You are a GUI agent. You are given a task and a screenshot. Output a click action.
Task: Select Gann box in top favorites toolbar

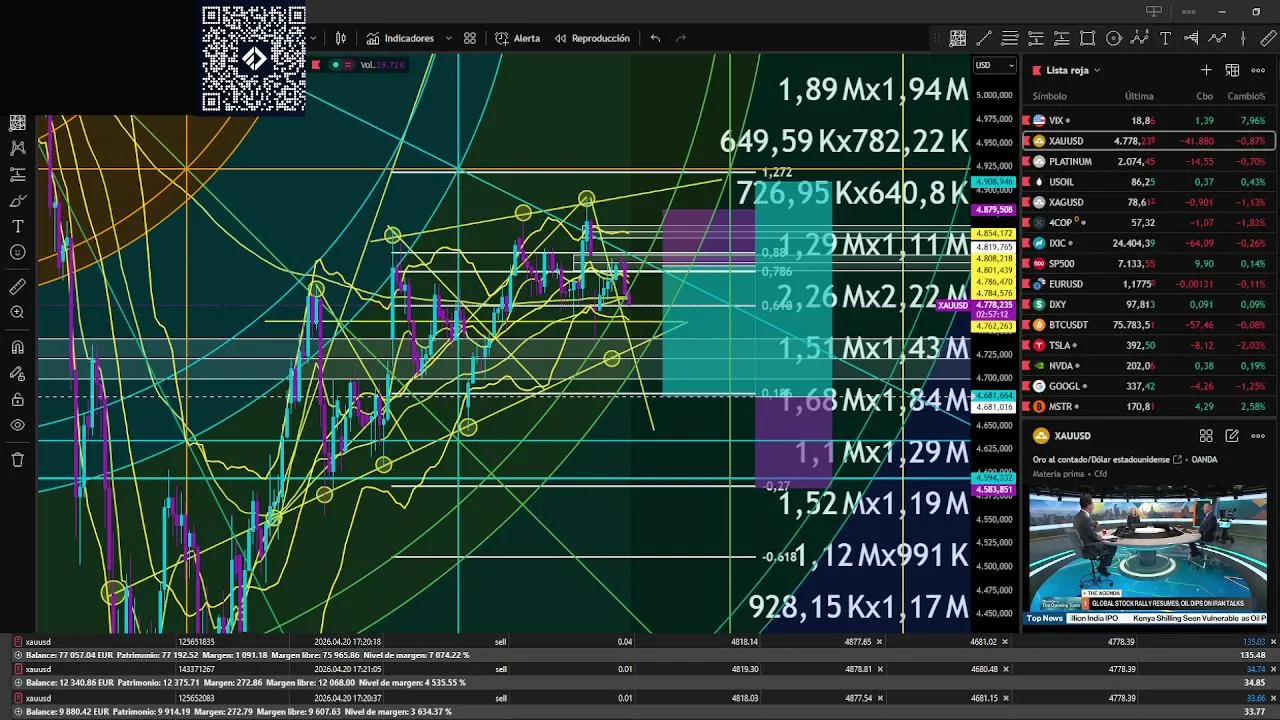tap(958, 38)
